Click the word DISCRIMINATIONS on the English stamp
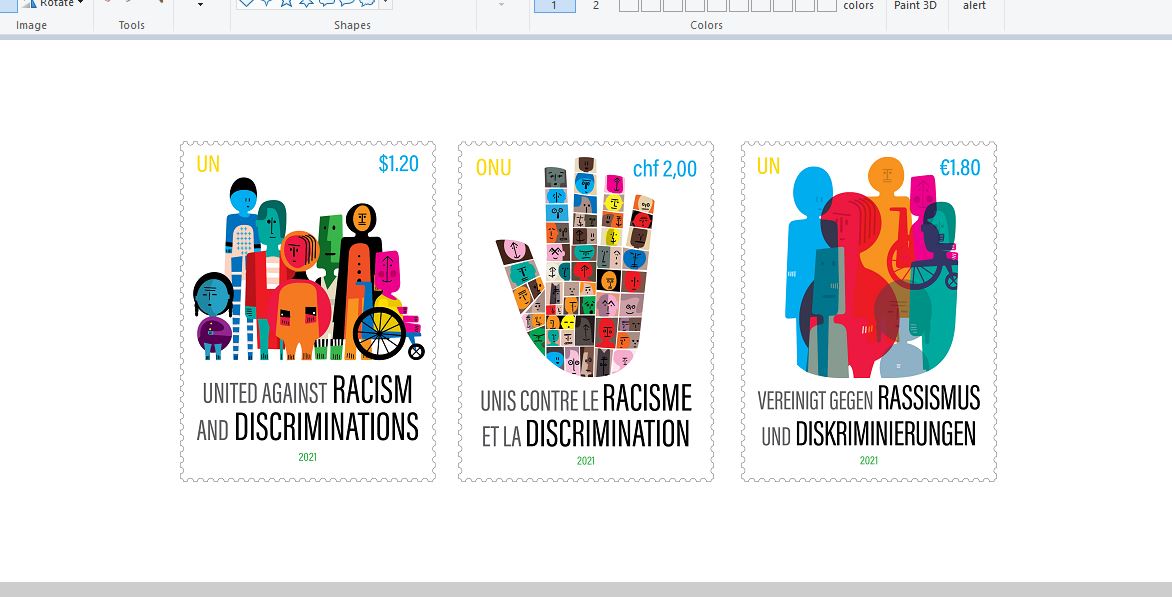 (326, 427)
